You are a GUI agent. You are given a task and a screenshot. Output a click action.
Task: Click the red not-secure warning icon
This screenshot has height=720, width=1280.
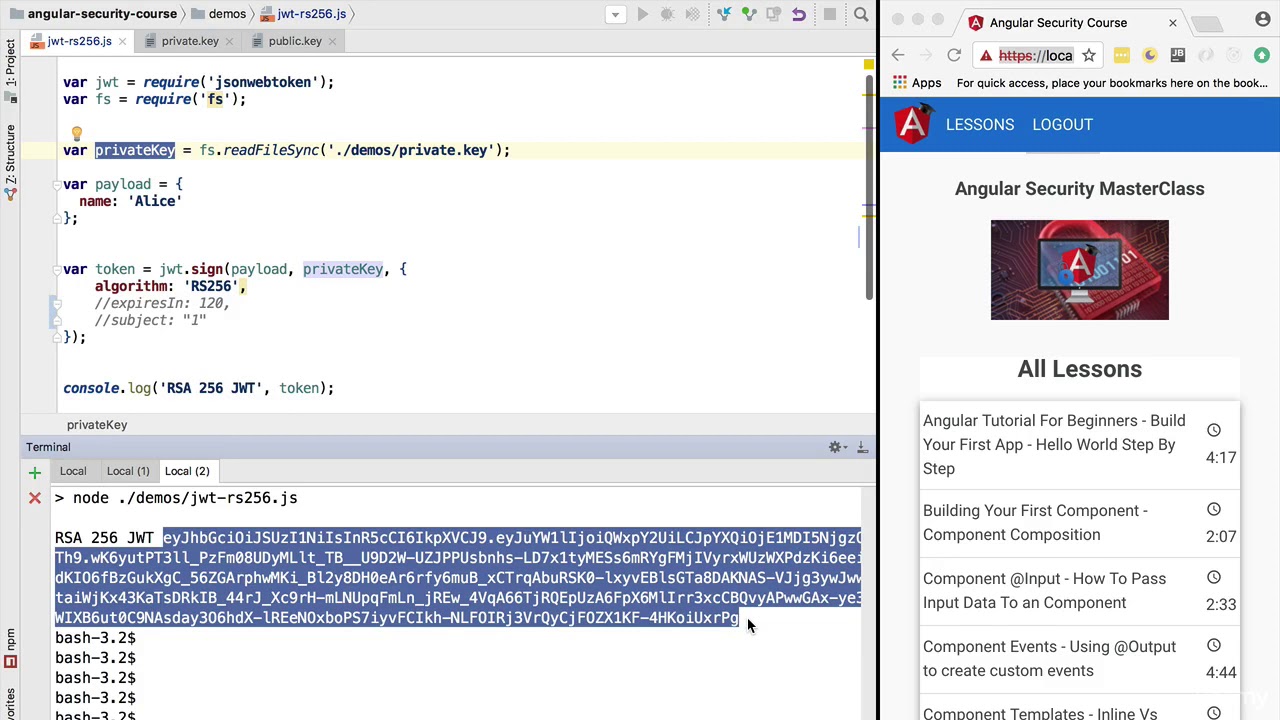click(986, 56)
